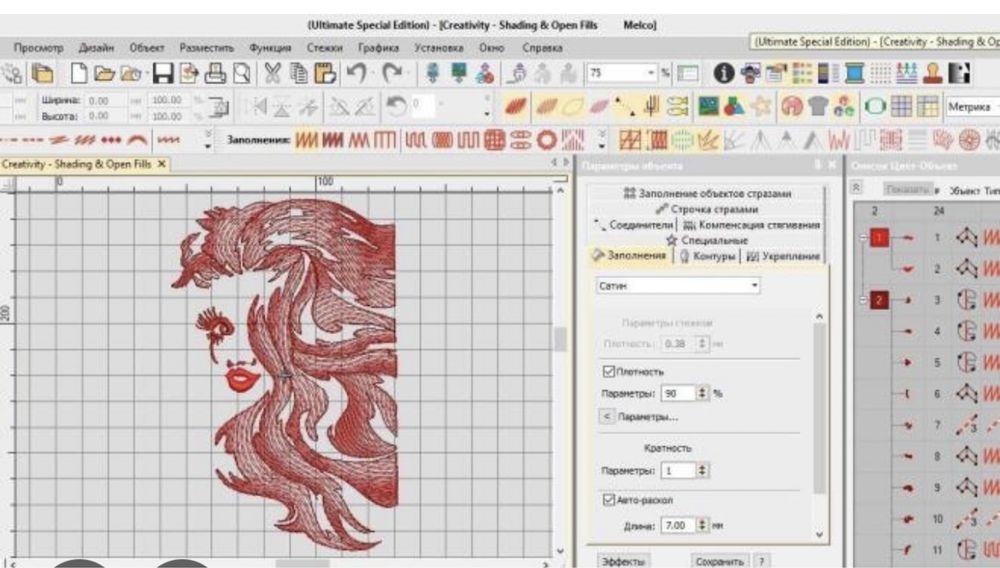Screen dimensions: 1000x568
Task: Select the triple-dot stitch line icon
Action: coord(110,140)
